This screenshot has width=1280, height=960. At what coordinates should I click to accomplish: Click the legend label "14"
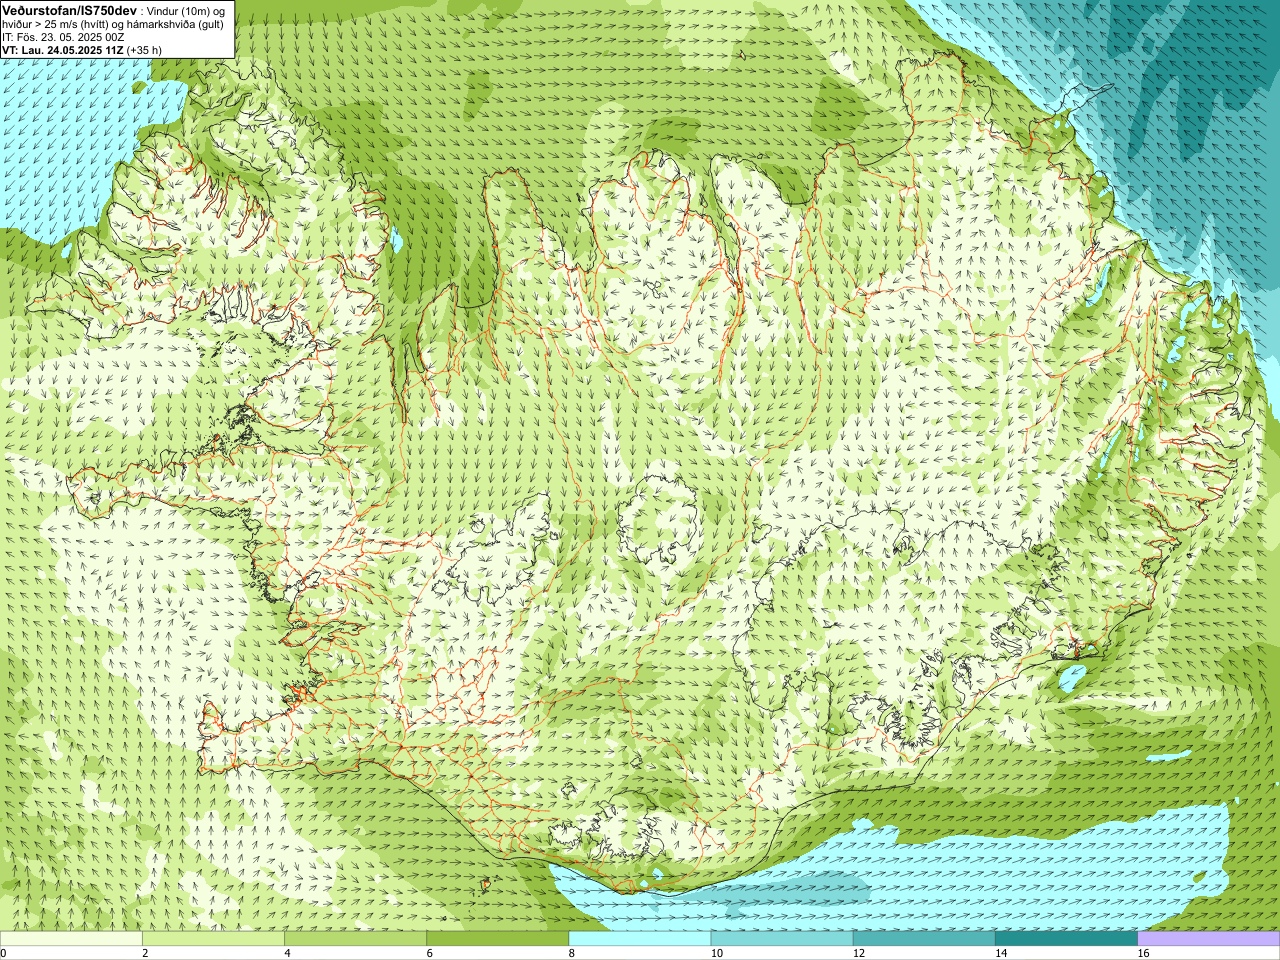coord(1001,953)
